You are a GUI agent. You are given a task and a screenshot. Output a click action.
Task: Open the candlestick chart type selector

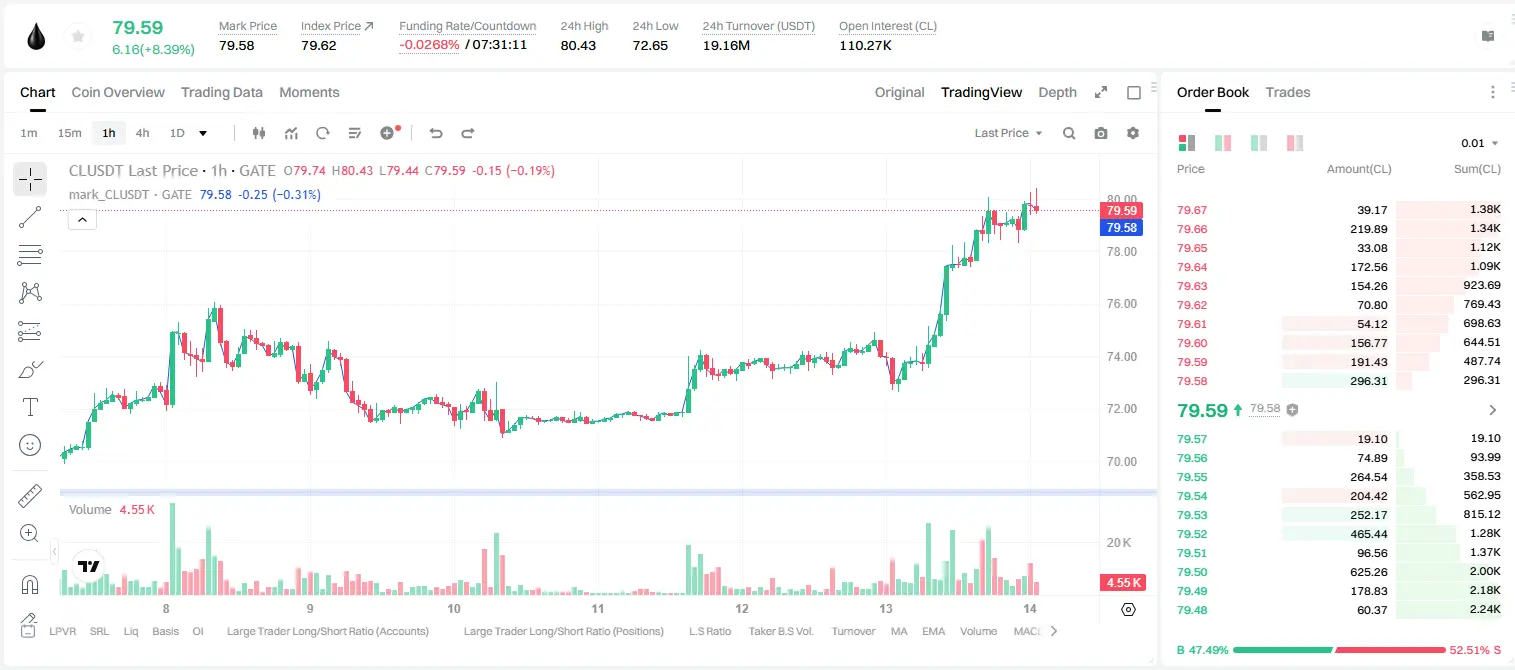click(x=260, y=133)
